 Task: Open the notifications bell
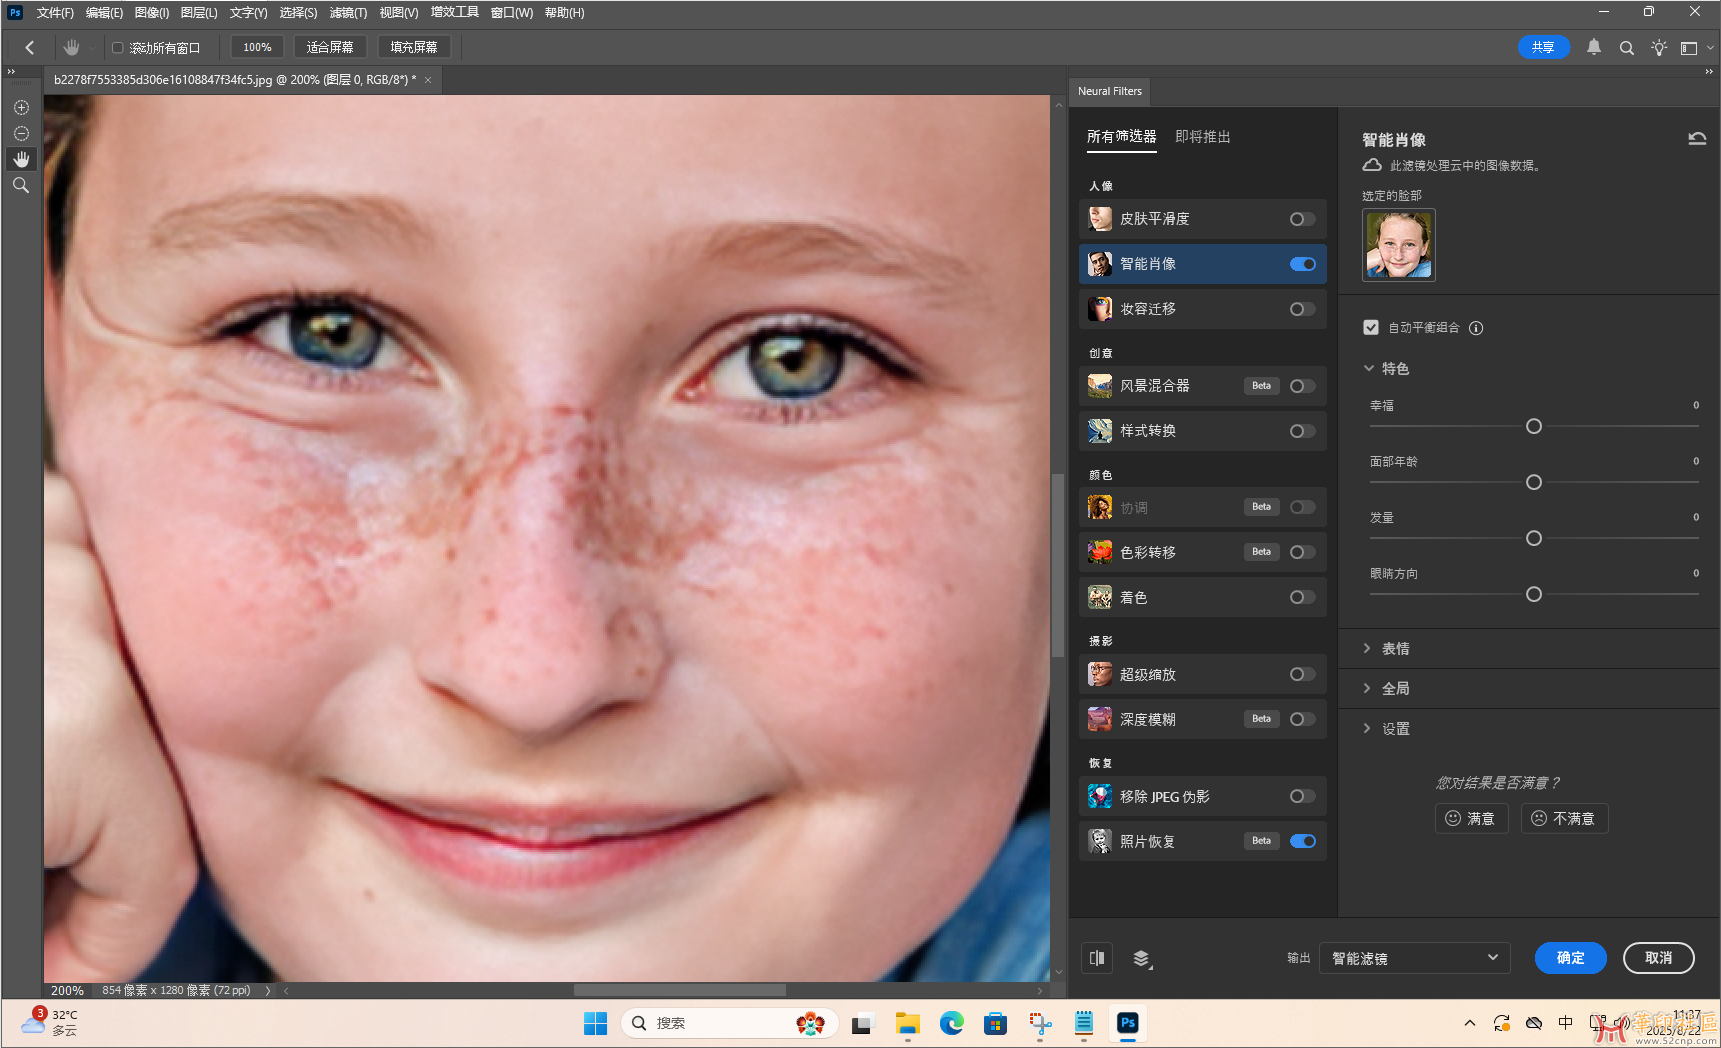(1594, 47)
